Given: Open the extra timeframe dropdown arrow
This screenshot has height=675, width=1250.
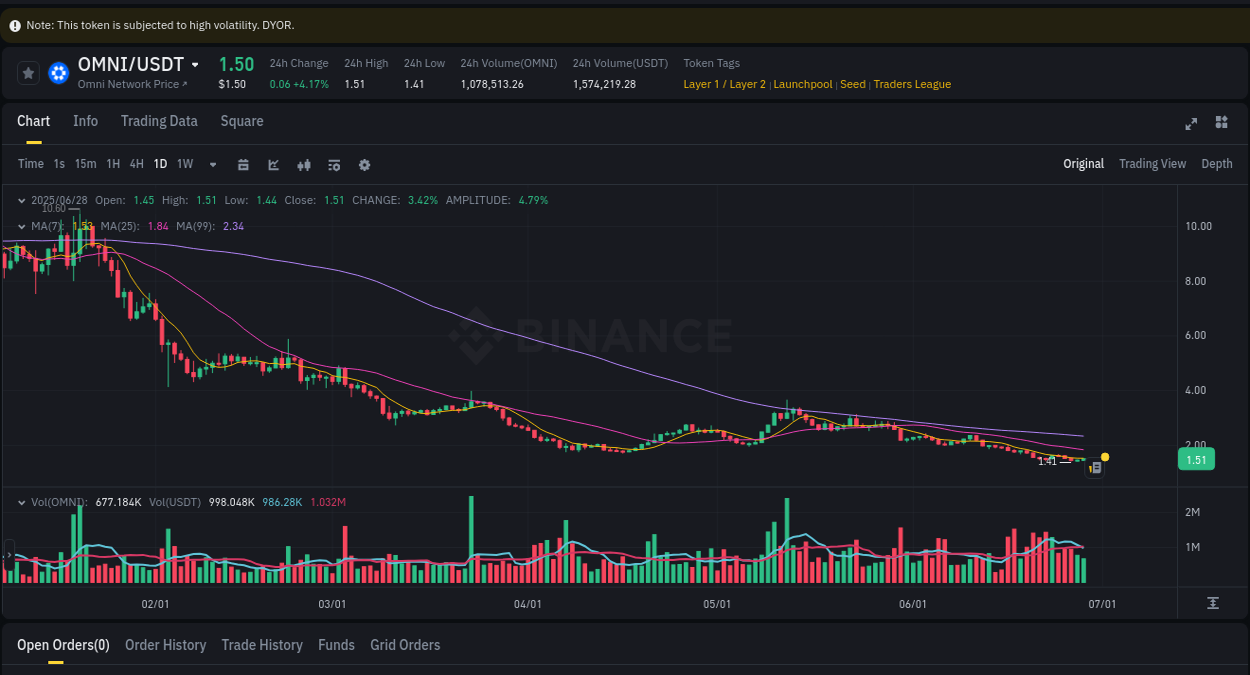Looking at the screenshot, I should pyautogui.click(x=212, y=164).
